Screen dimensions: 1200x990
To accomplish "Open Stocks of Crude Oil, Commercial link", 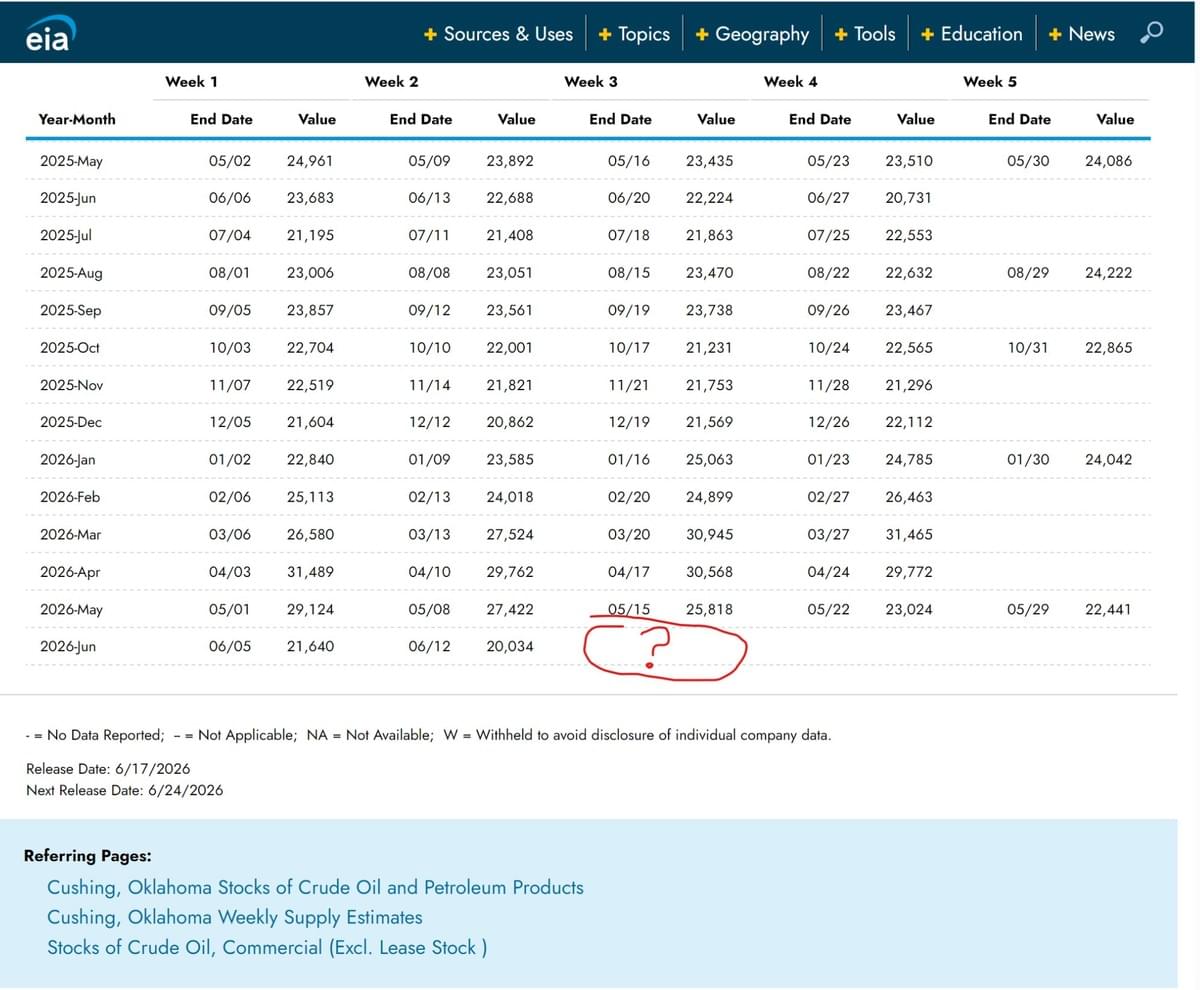I will 267,947.
